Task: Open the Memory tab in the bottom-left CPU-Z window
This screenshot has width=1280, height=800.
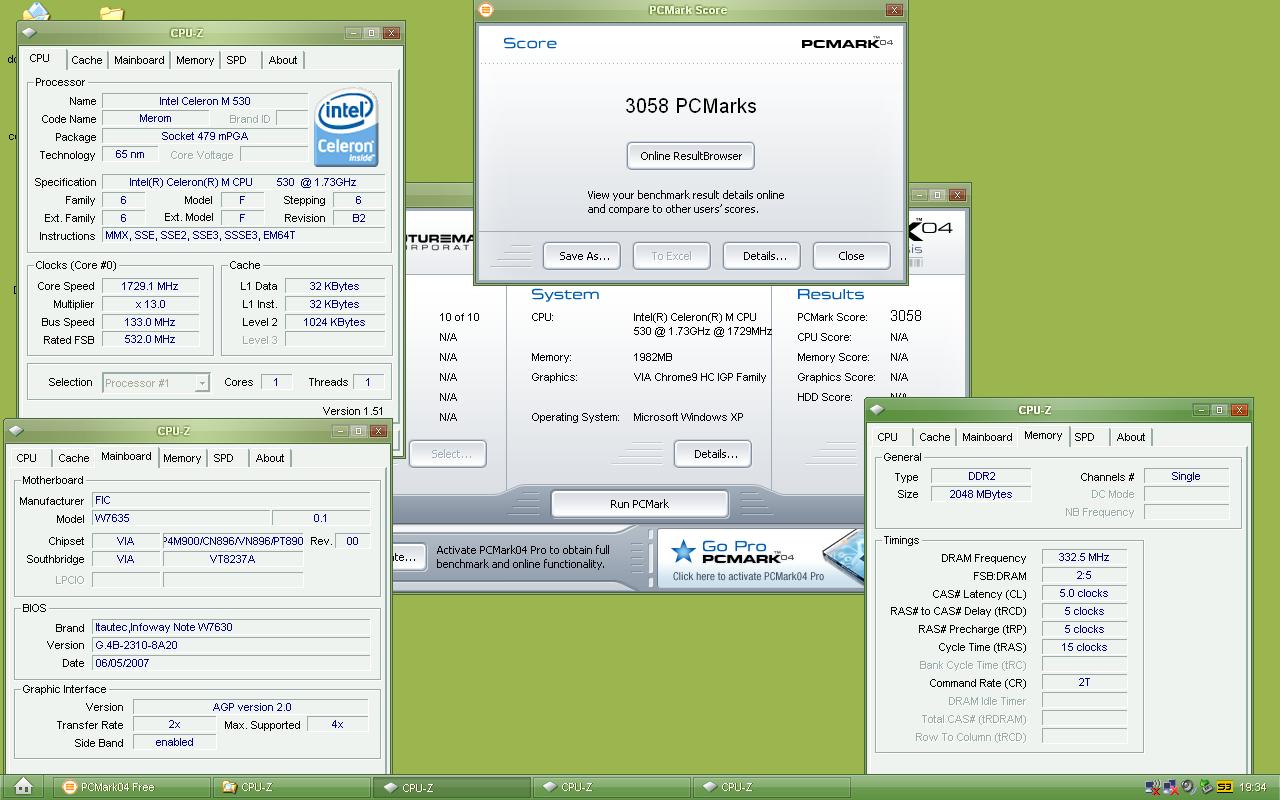Action: pyautogui.click(x=182, y=458)
